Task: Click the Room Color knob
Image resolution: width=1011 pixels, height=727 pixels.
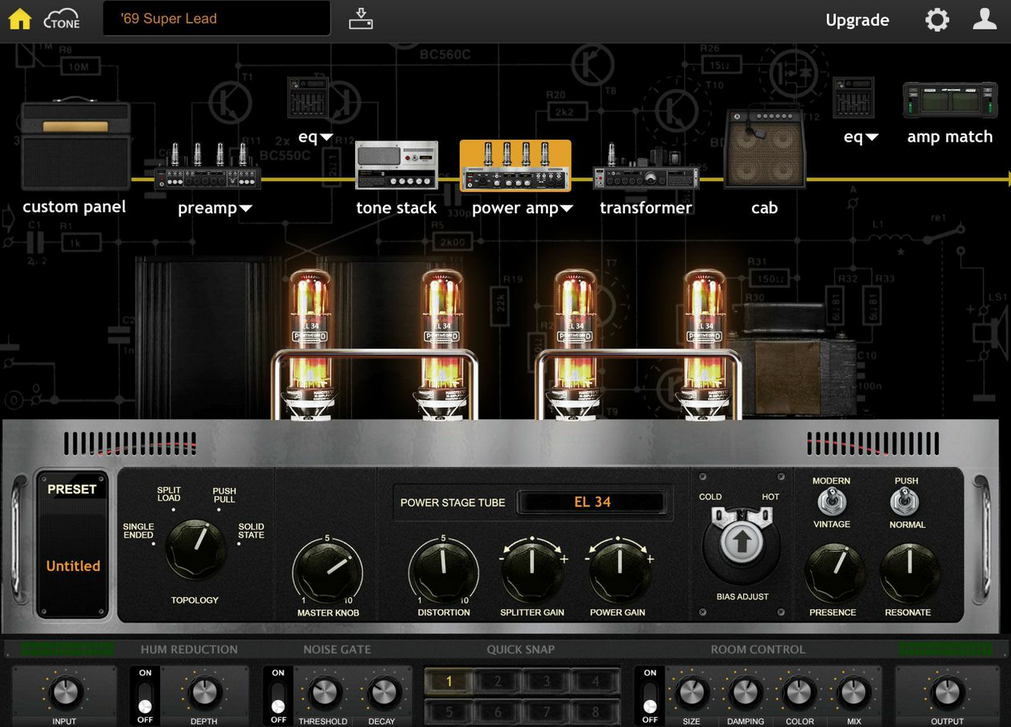Action: (x=799, y=692)
